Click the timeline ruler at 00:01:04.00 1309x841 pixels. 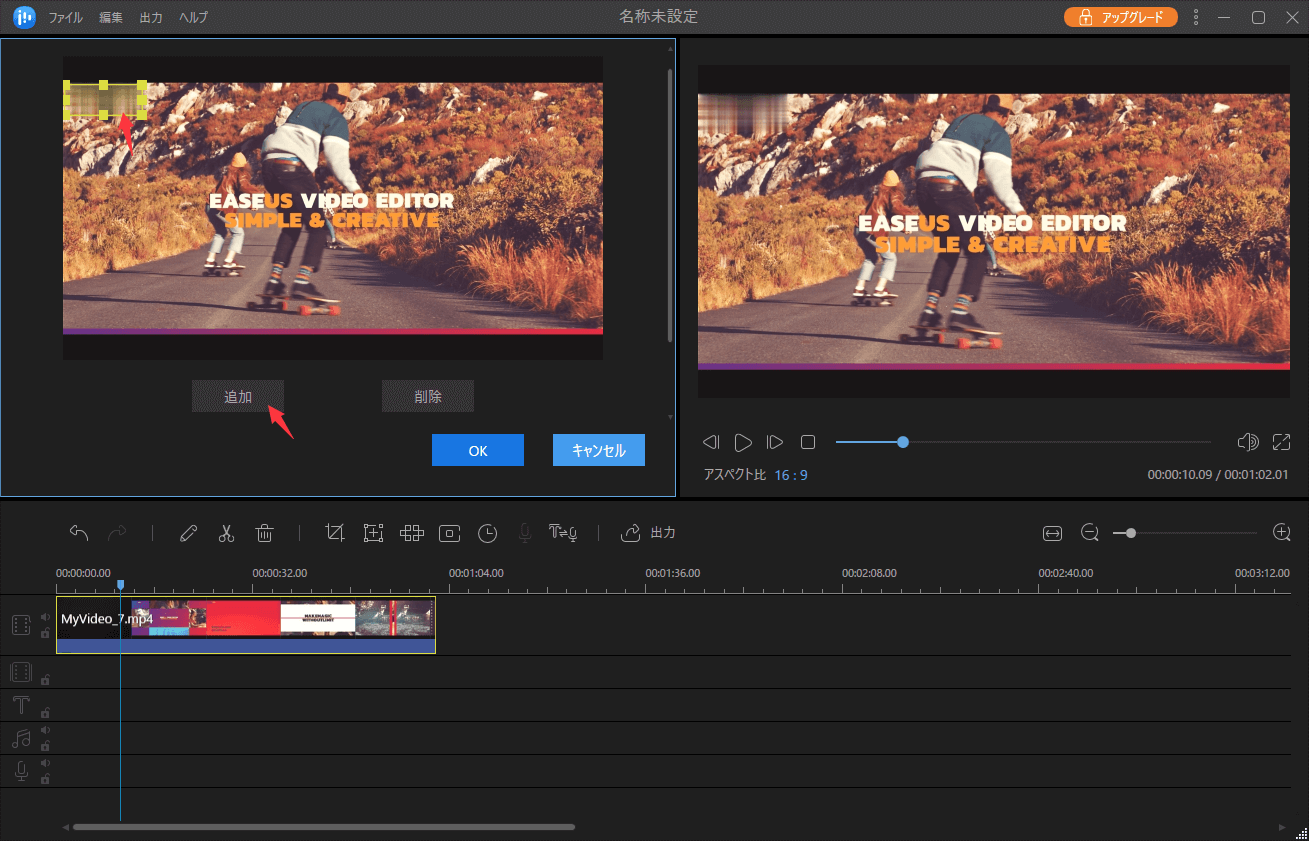pyautogui.click(x=476, y=574)
